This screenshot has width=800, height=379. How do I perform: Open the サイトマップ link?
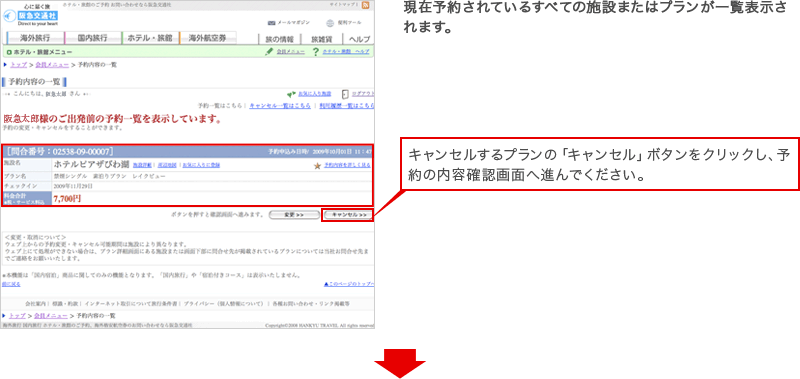tap(343, 4)
